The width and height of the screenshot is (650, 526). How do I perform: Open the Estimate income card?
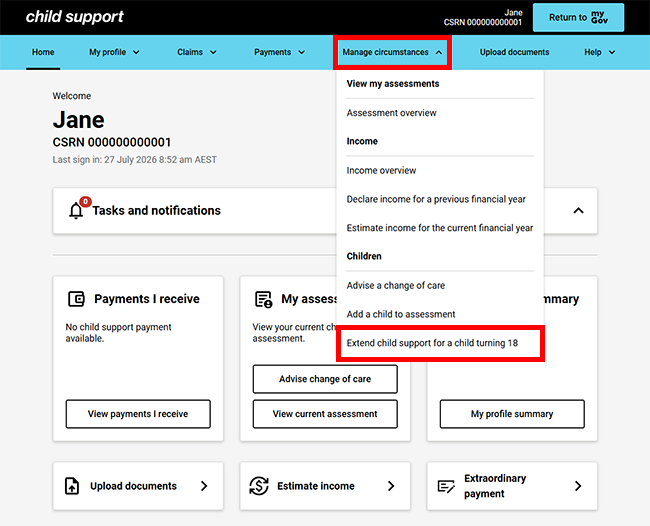pyautogui.click(x=325, y=486)
